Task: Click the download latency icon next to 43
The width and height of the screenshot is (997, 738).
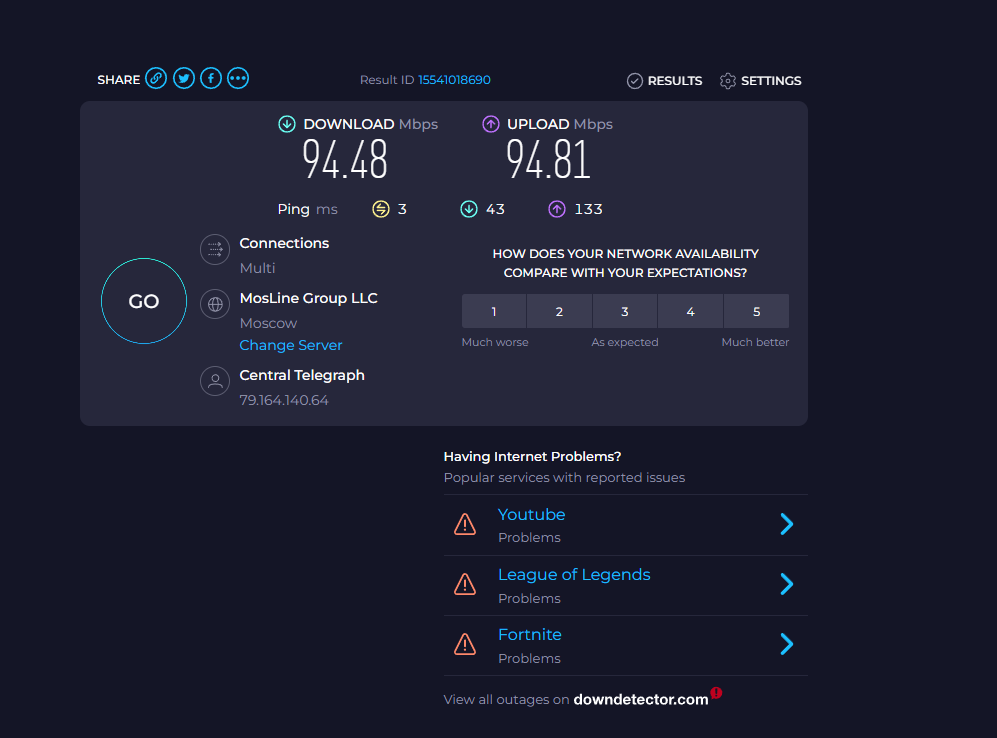Action: click(x=469, y=209)
